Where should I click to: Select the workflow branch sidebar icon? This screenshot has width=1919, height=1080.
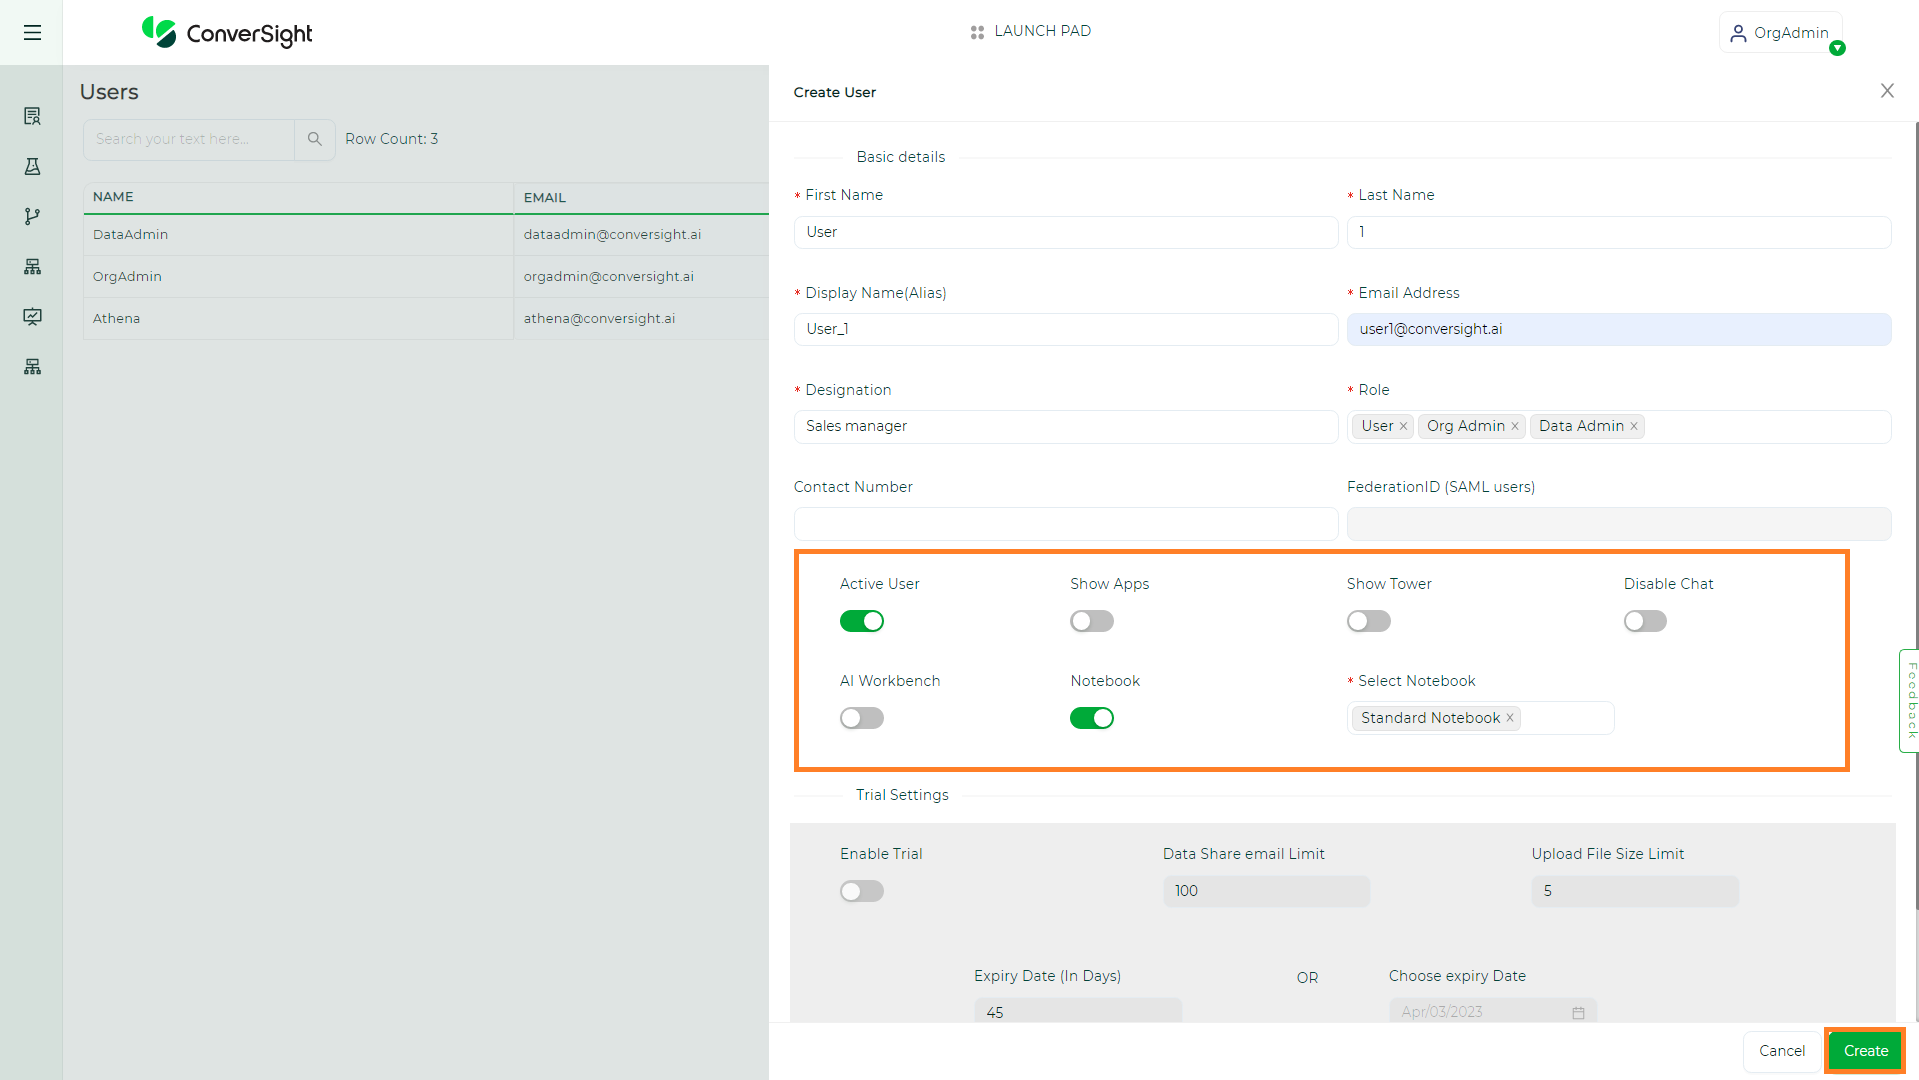(32, 216)
